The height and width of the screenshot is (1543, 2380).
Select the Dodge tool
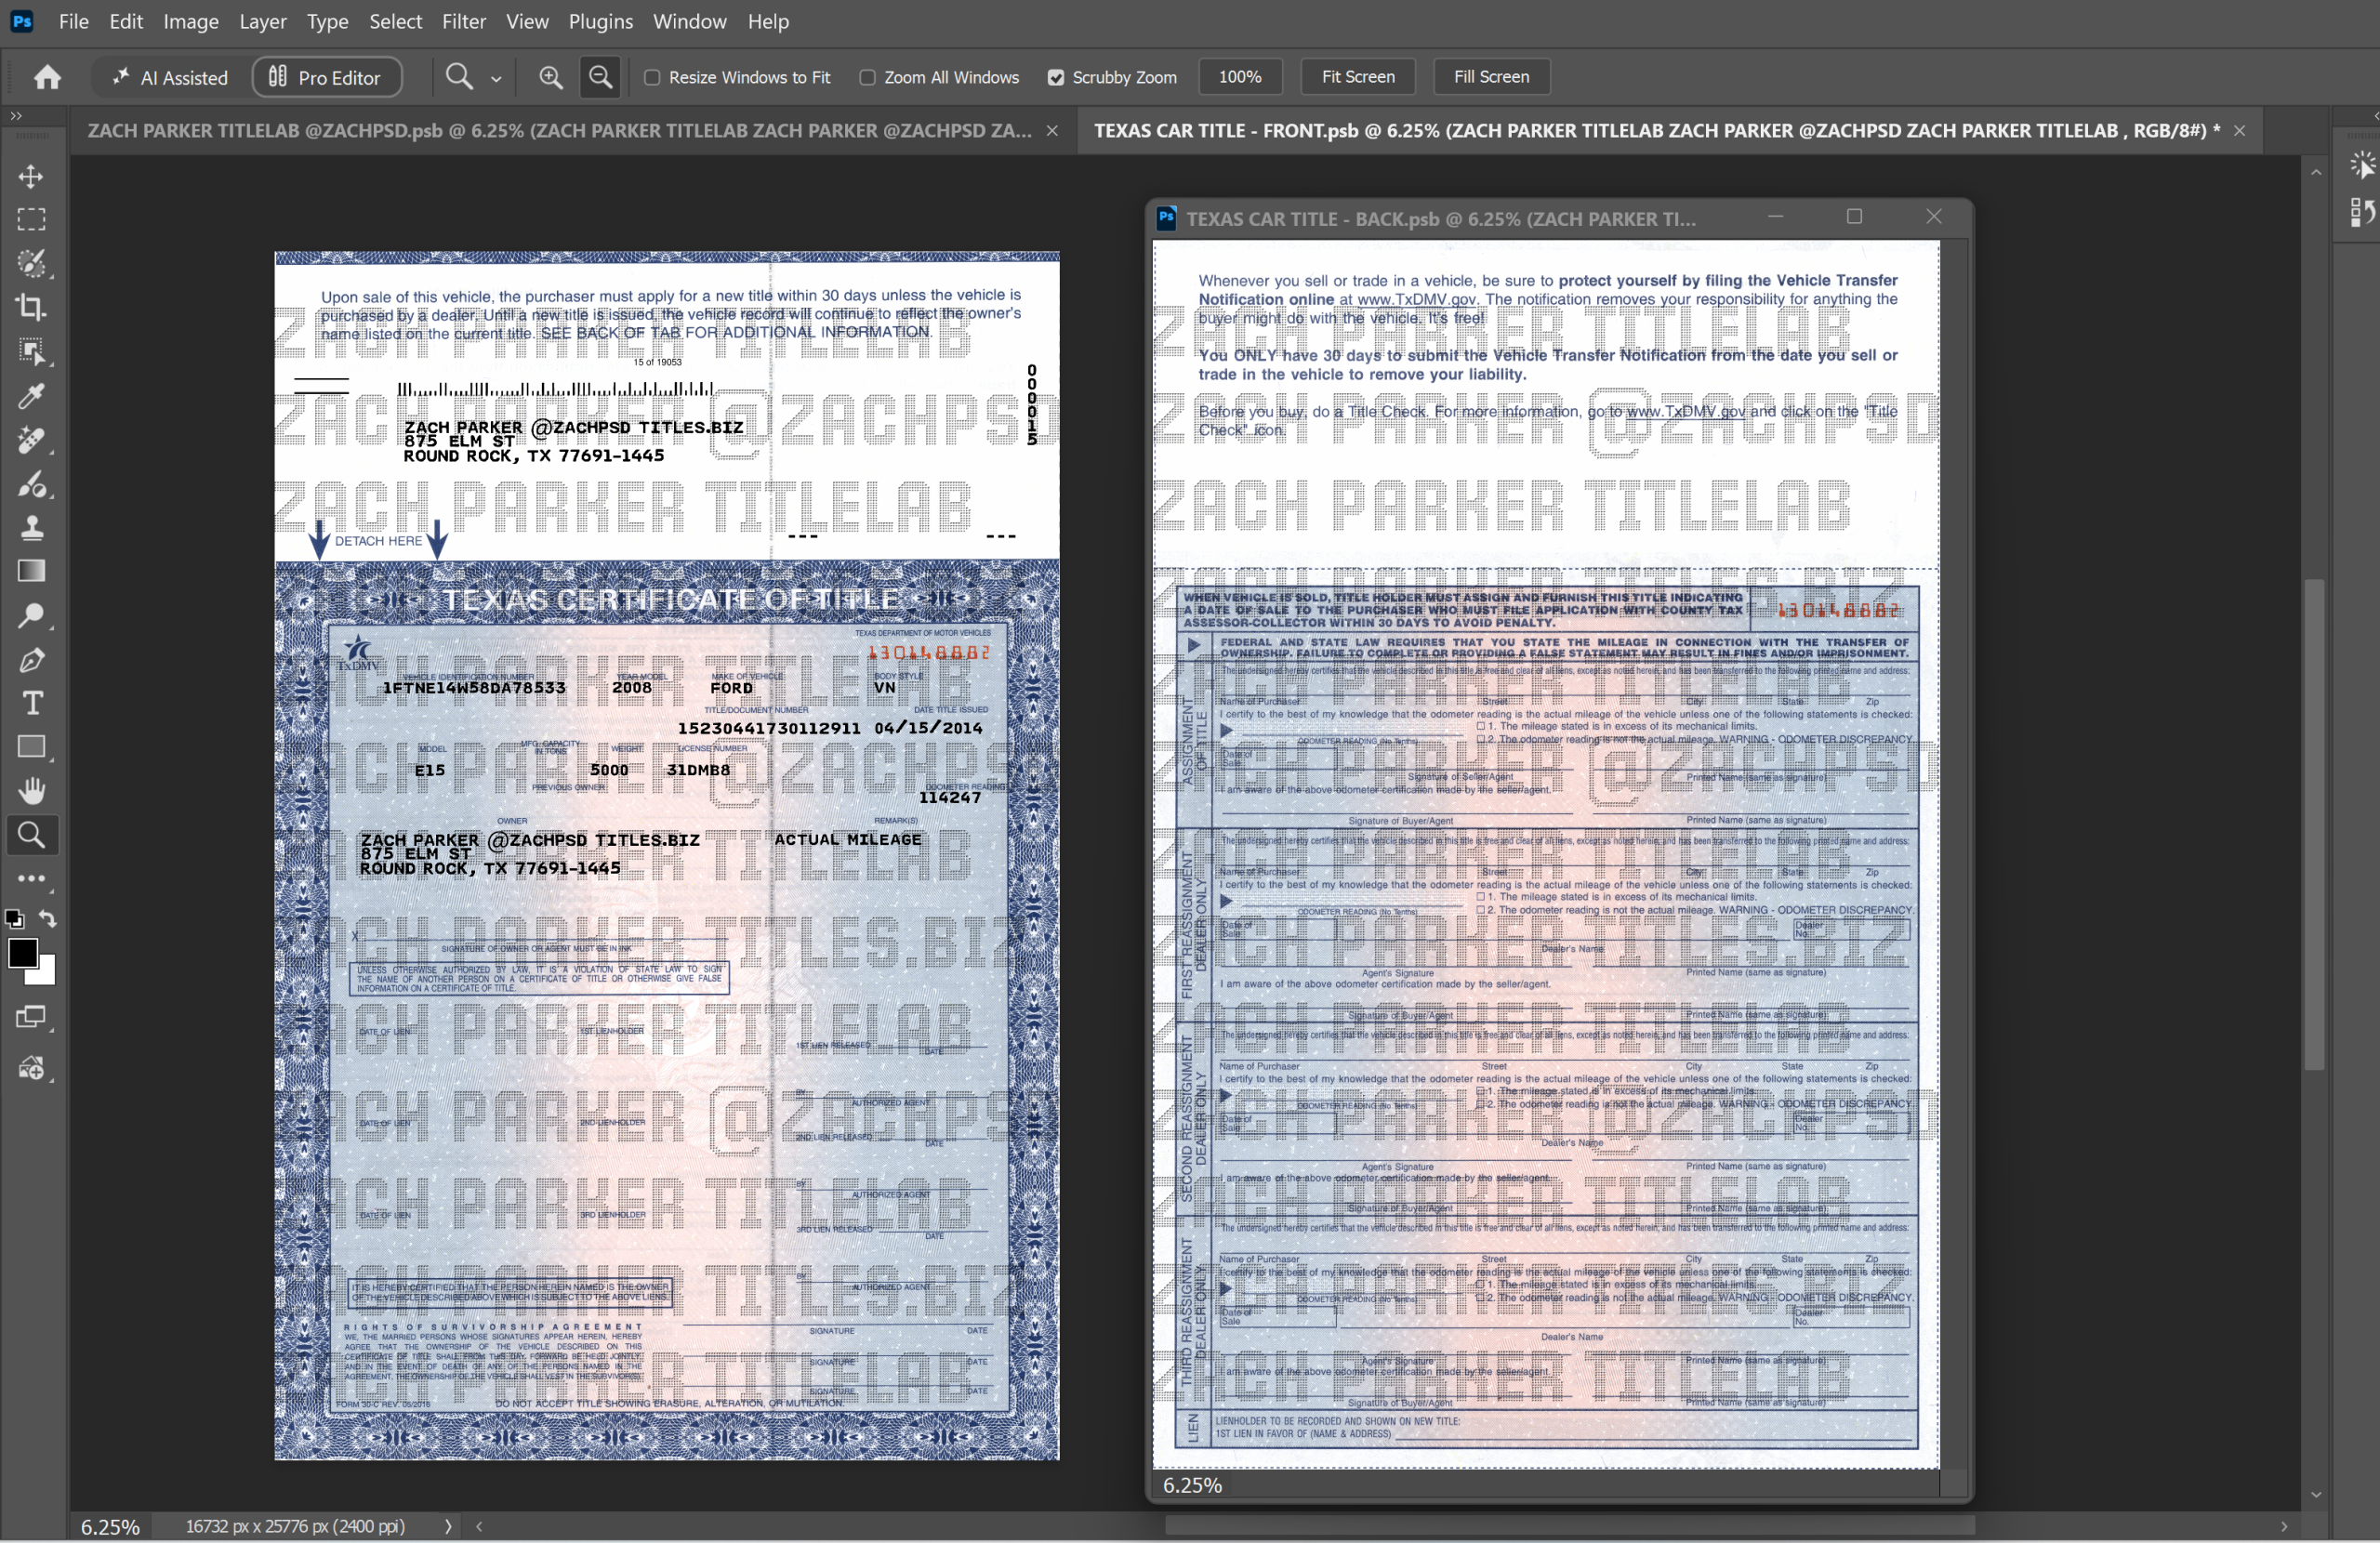click(31, 615)
